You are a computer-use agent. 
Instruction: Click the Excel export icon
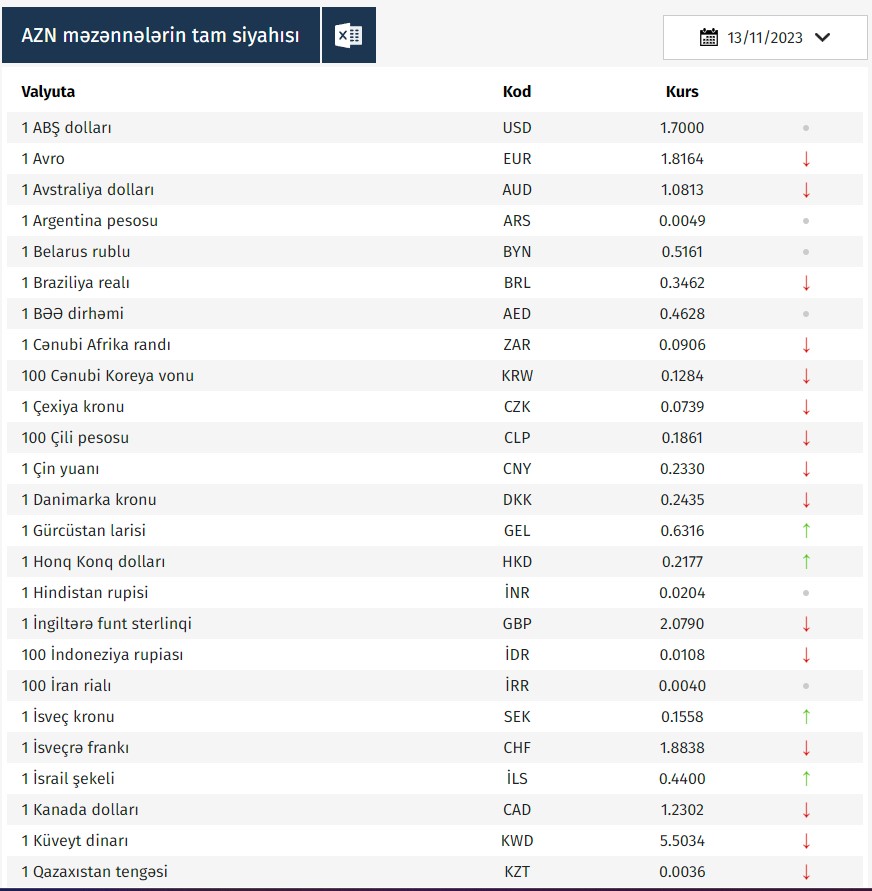click(348, 36)
